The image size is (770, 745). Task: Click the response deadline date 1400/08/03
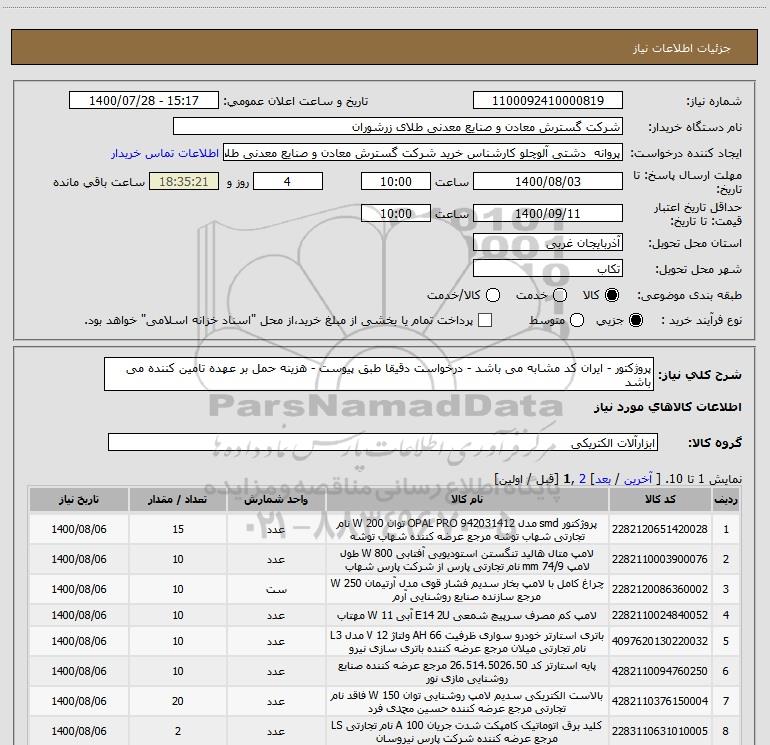tap(548, 181)
